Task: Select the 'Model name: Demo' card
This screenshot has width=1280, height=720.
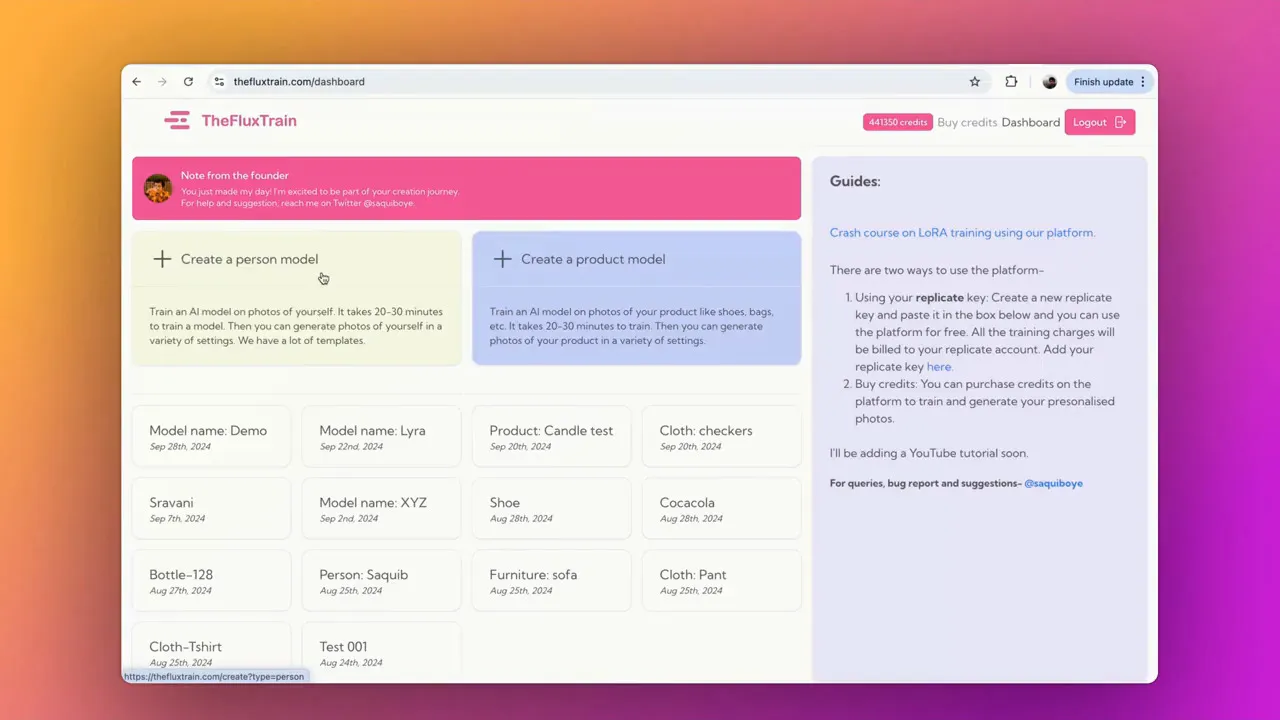Action: [x=210, y=436]
